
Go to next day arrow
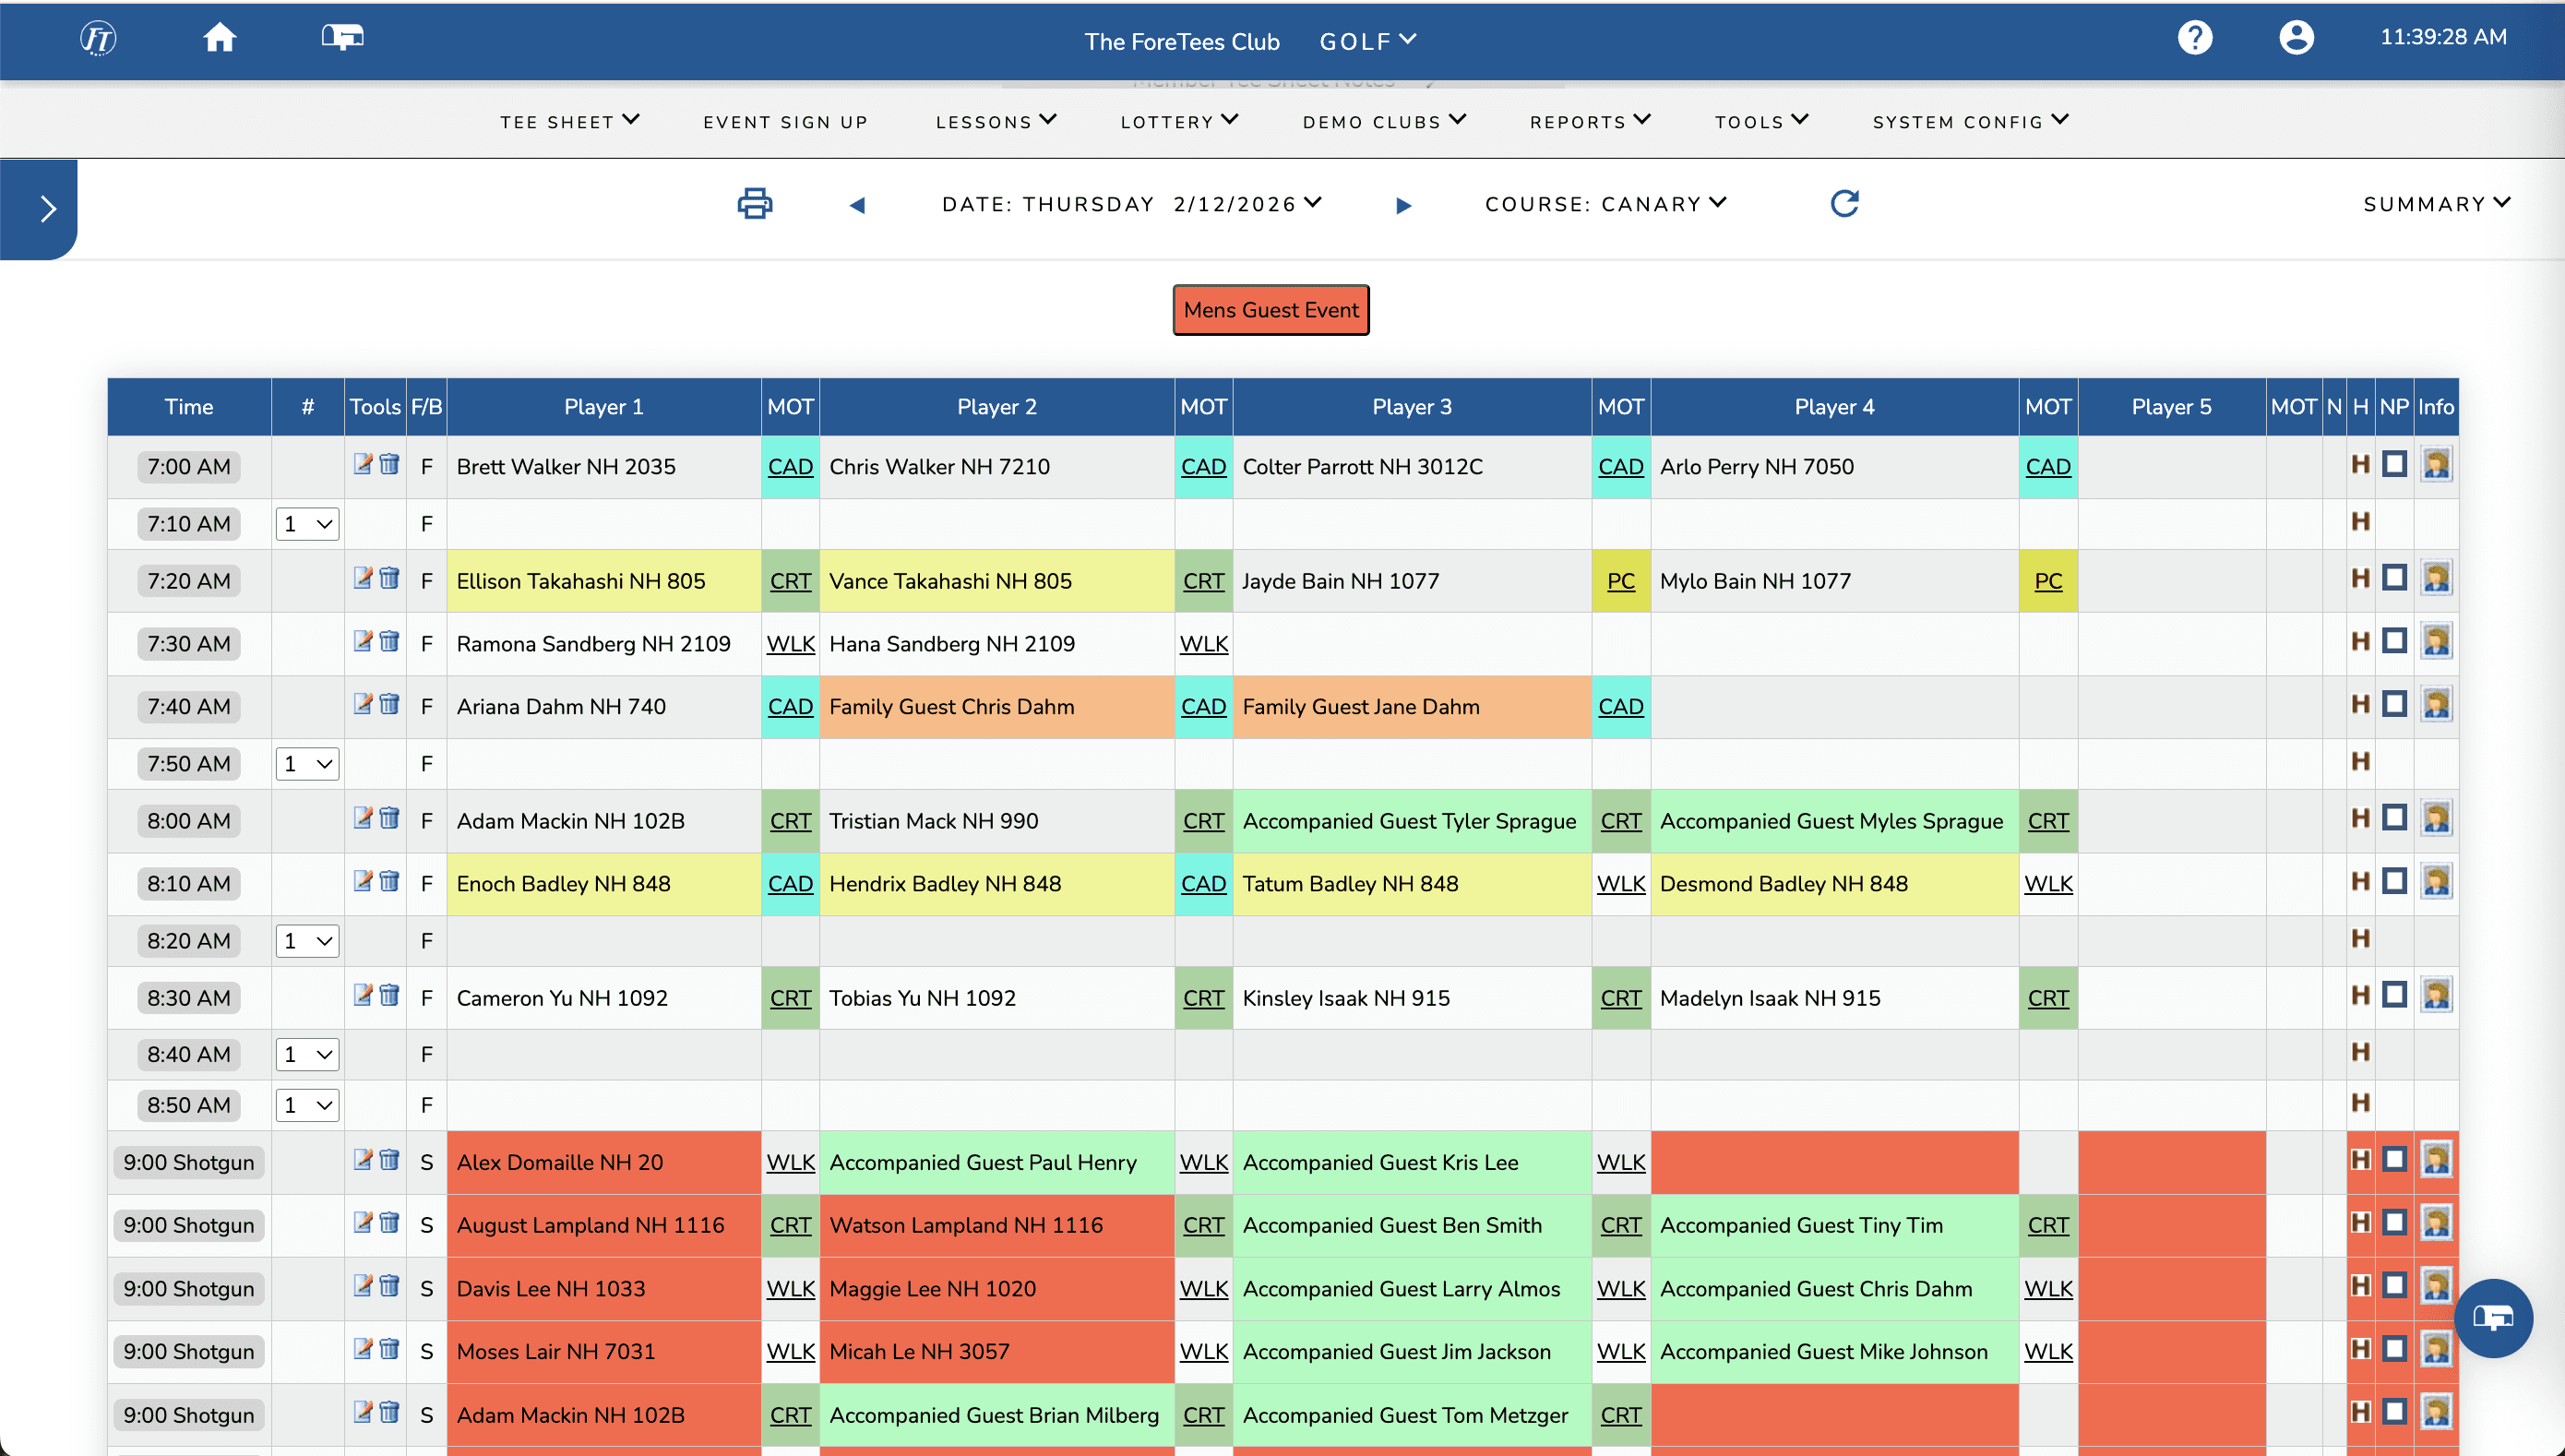pyautogui.click(x=1403, y=205)
